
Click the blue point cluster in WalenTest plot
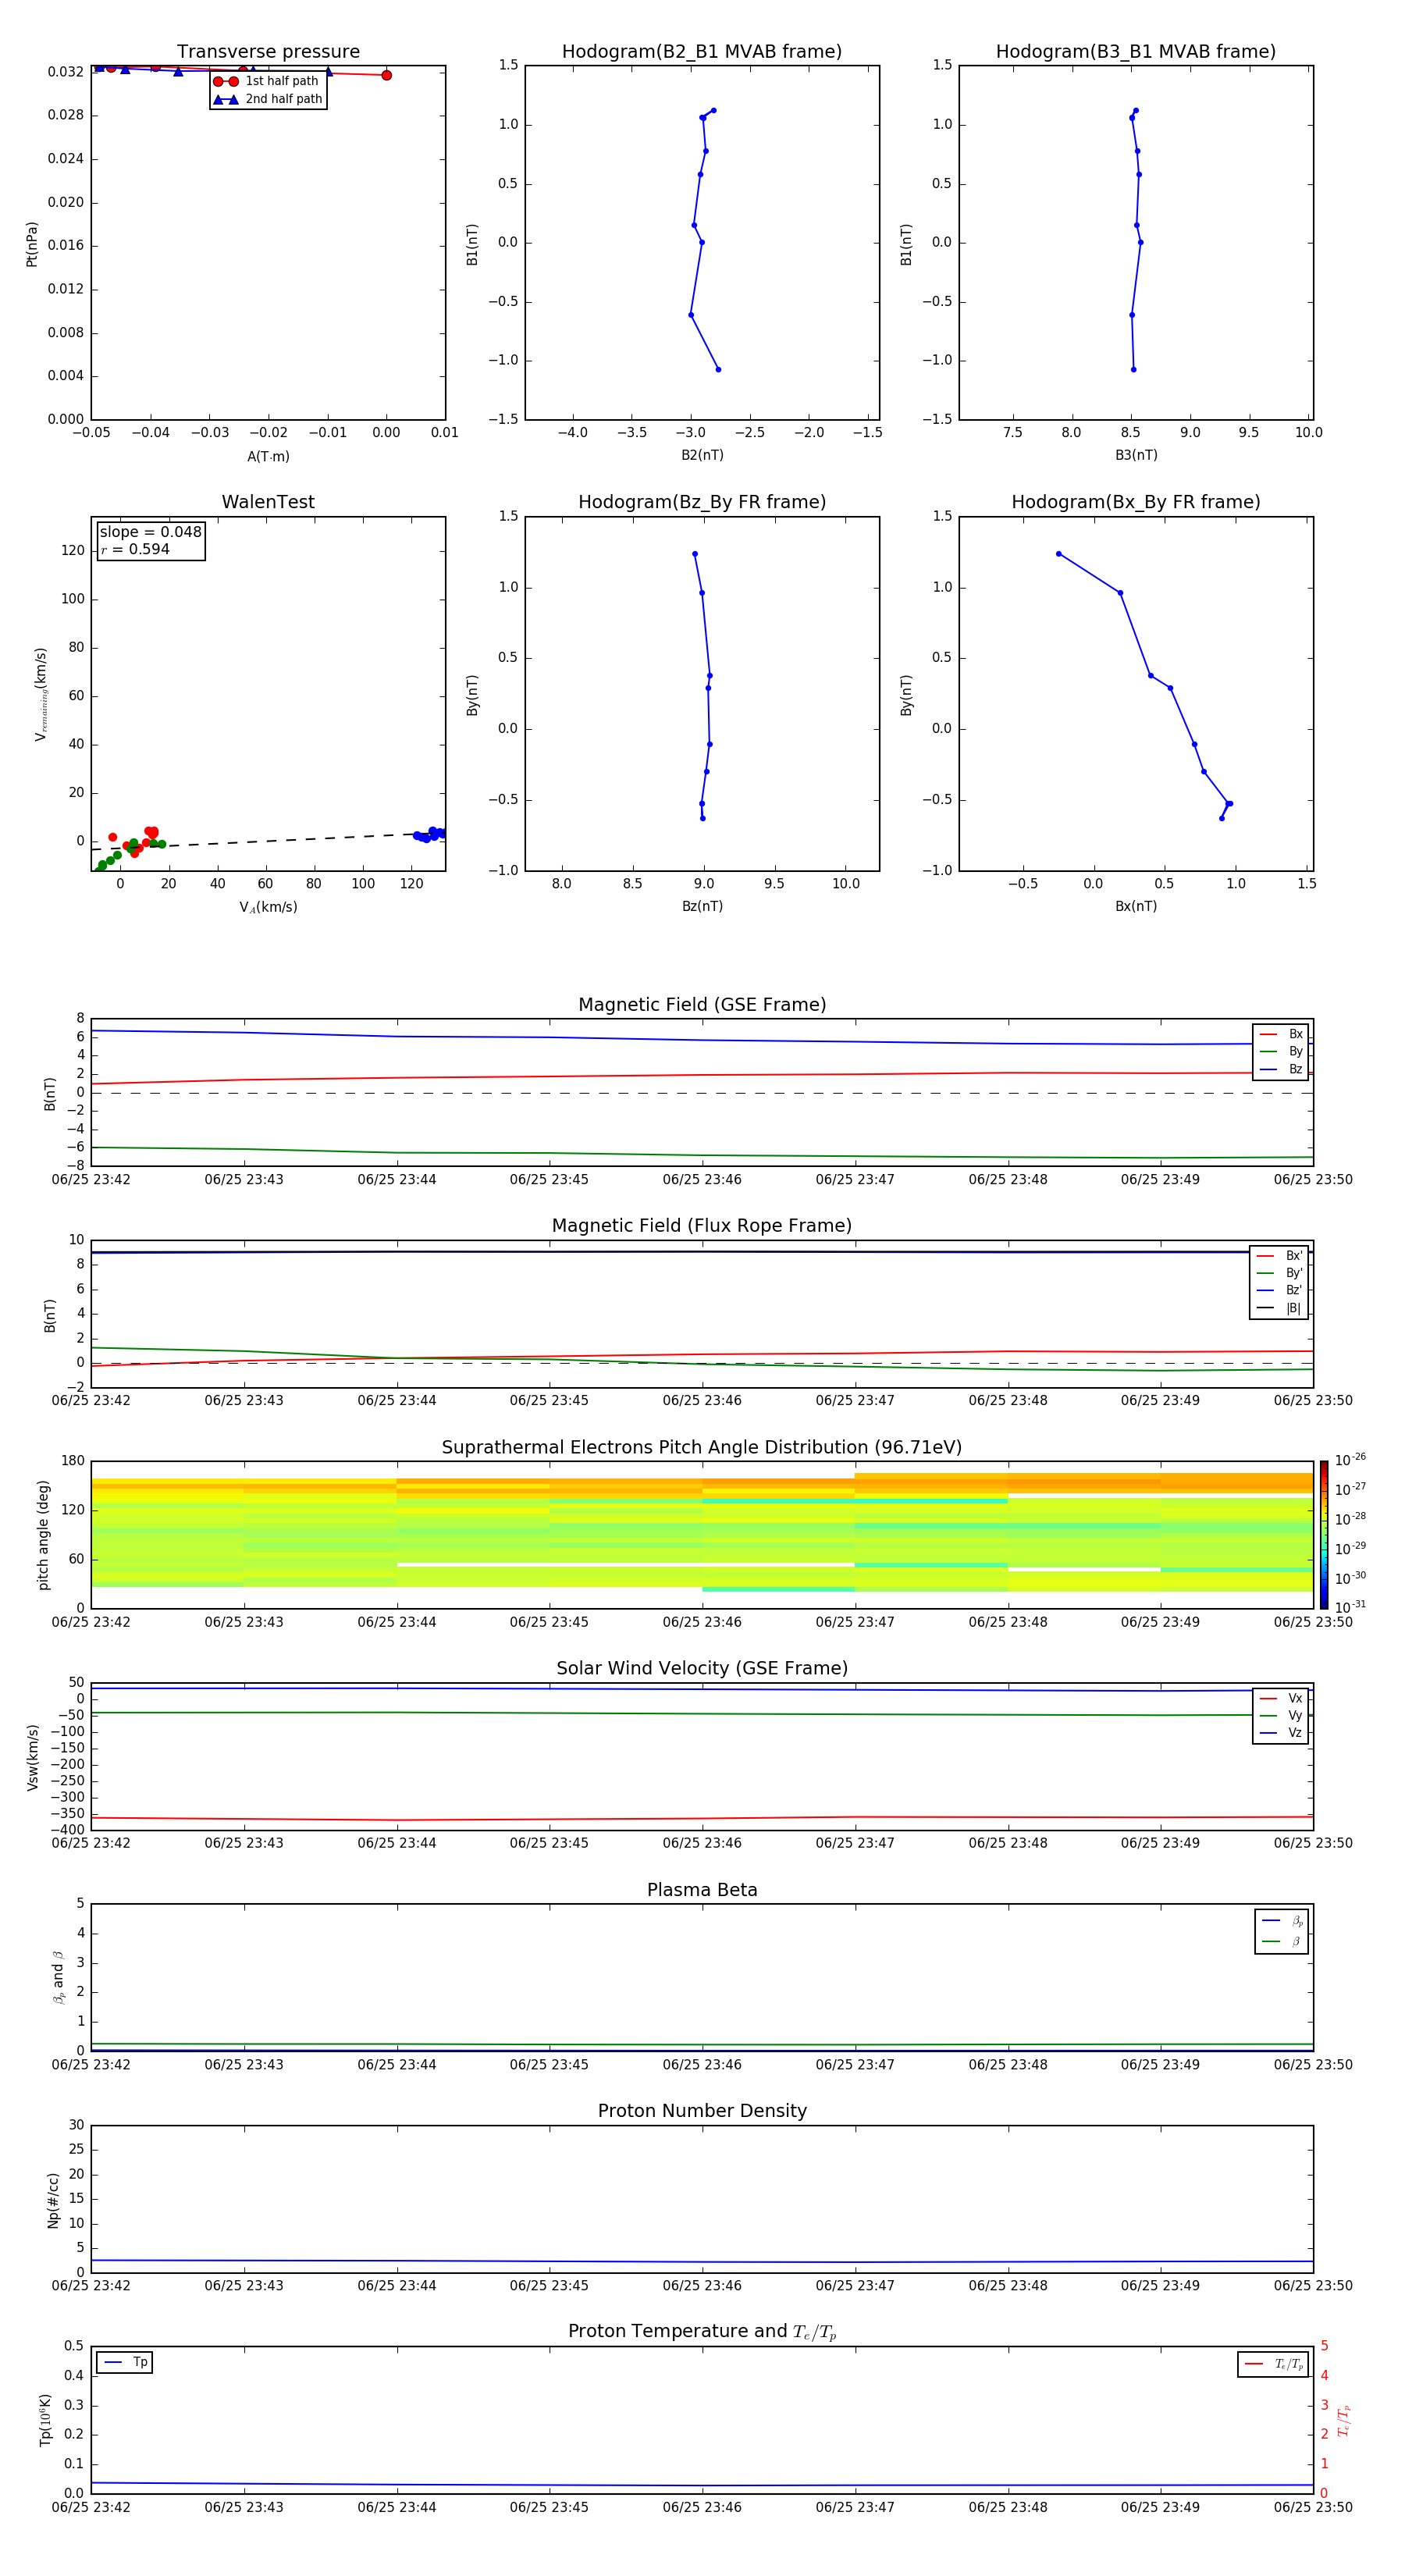pyautogui.click(x=430, y=834)
